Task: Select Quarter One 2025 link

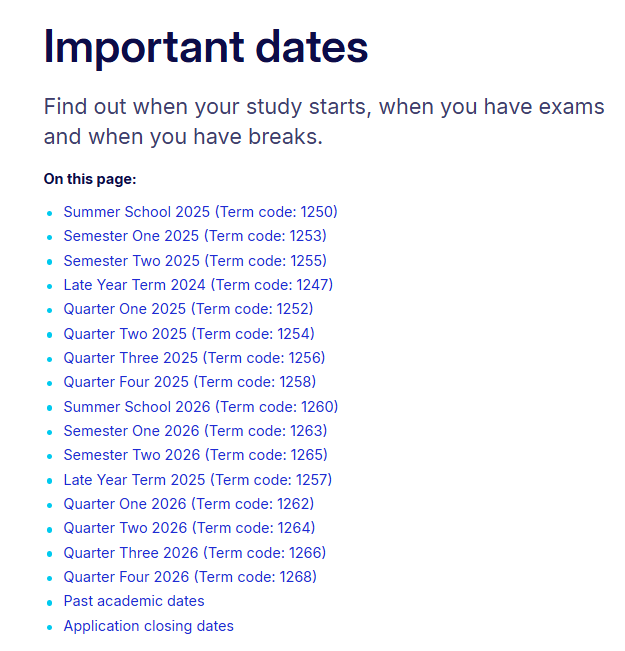Action: click(188, 309)
